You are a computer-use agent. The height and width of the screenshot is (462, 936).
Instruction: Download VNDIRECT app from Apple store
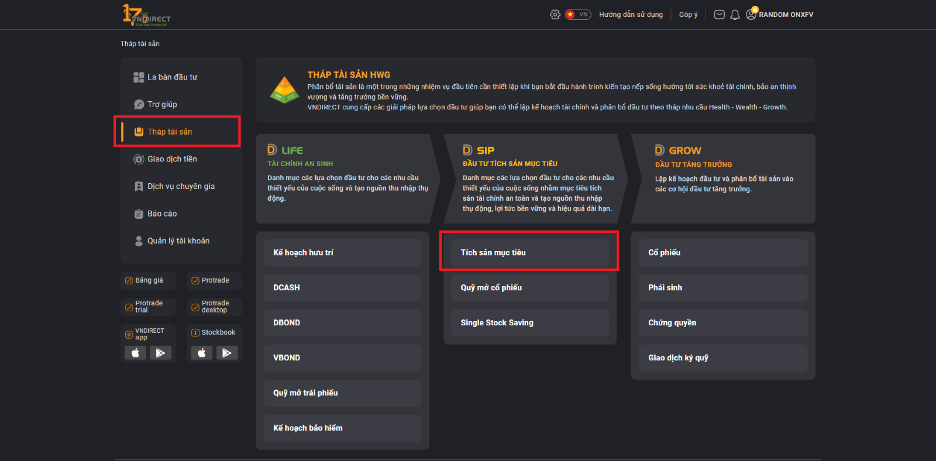tap(136, 353)
